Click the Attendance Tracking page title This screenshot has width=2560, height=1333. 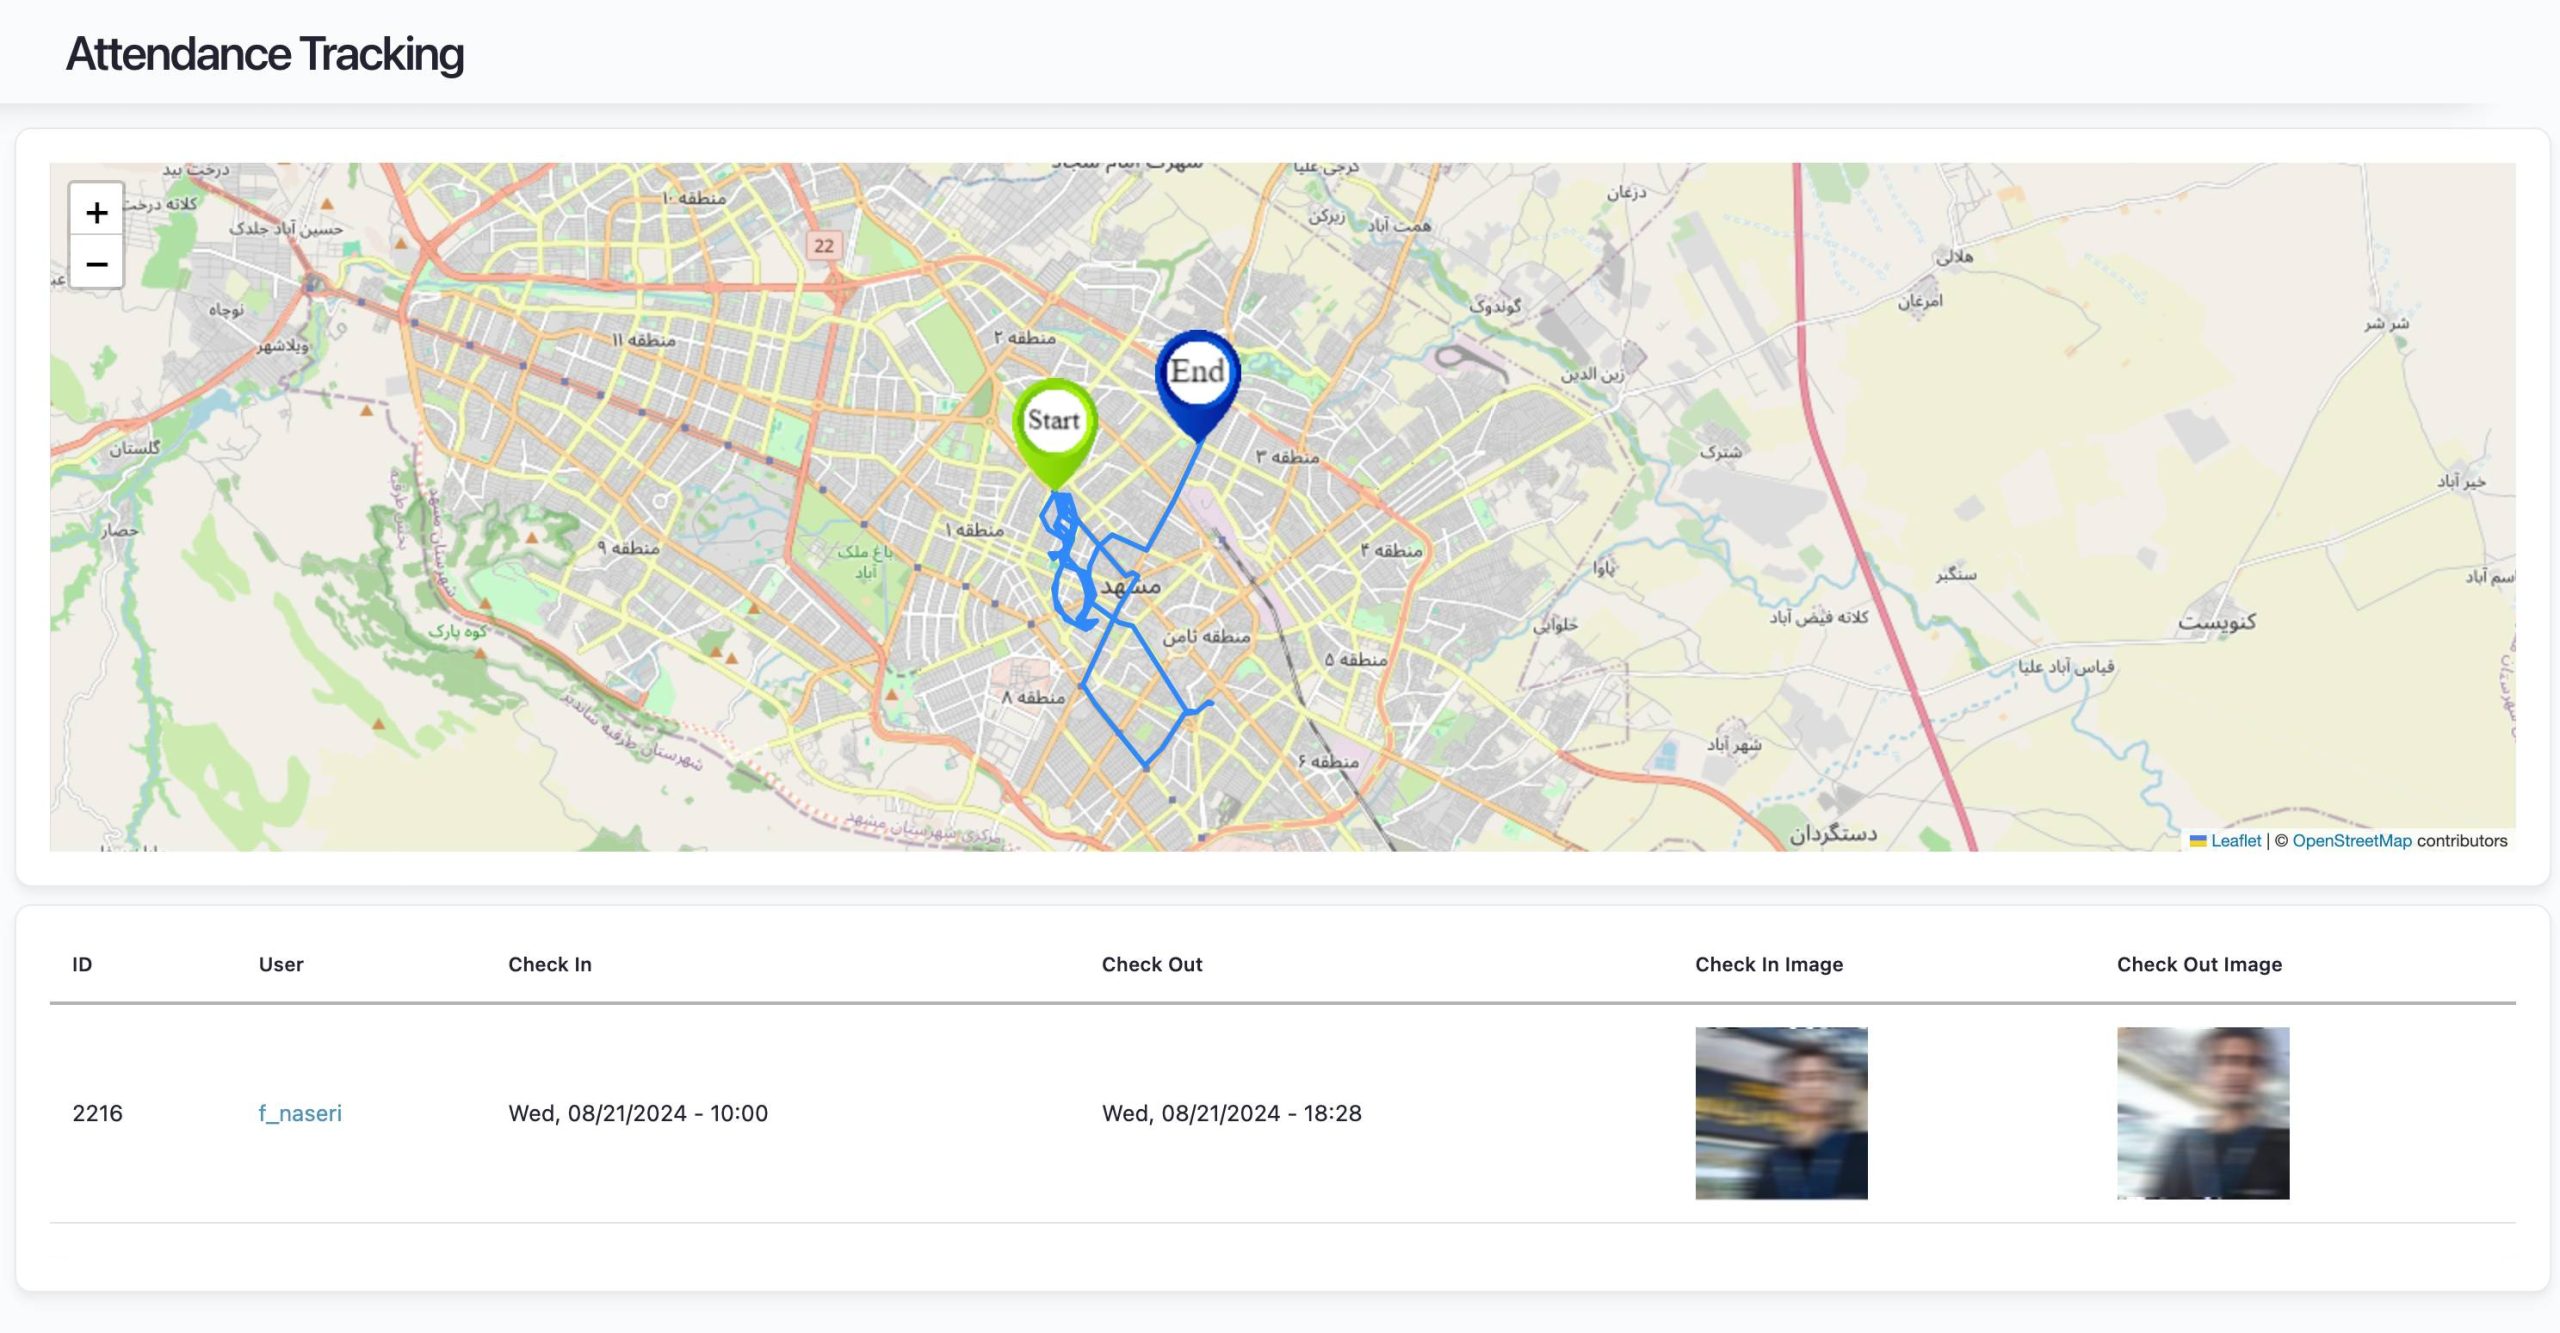tap(265, 54)
